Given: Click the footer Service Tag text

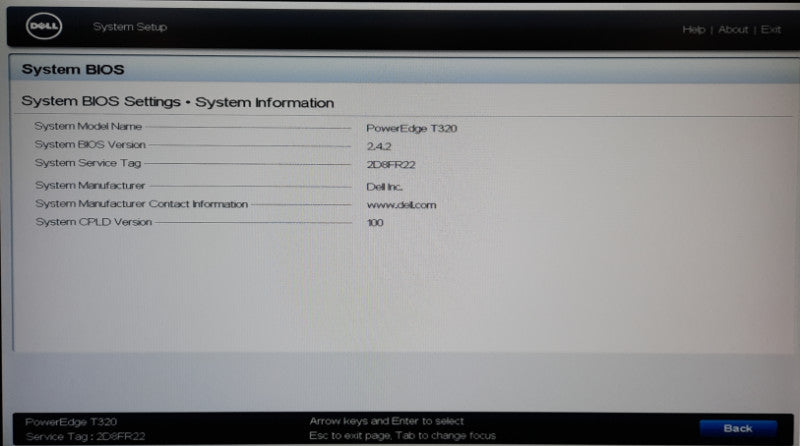Looking at the screenshot, I should [x=85, y=436].
